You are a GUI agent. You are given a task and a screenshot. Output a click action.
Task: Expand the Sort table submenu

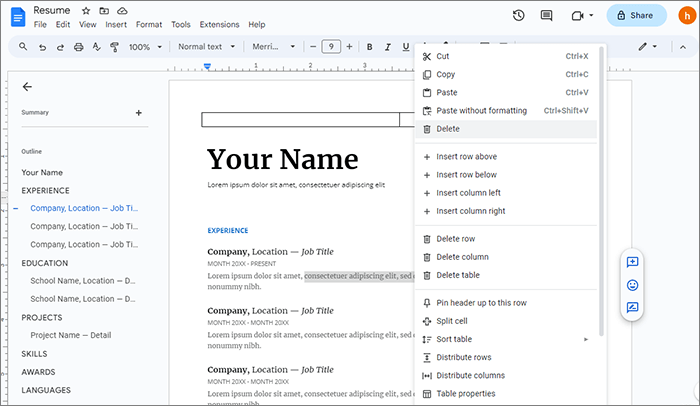(586, 339)
